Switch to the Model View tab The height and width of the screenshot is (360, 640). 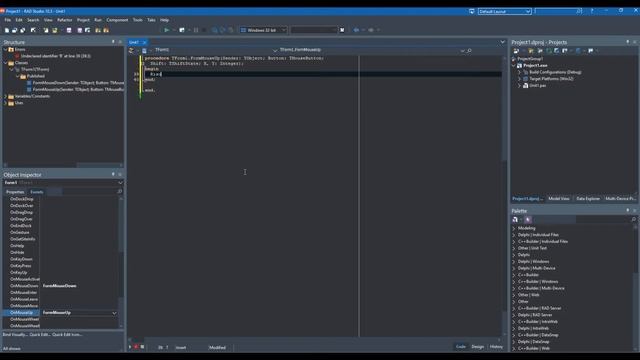(559, 199)
